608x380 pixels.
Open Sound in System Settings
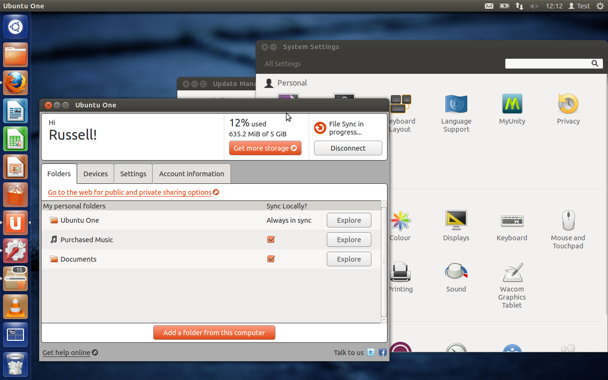456,277
